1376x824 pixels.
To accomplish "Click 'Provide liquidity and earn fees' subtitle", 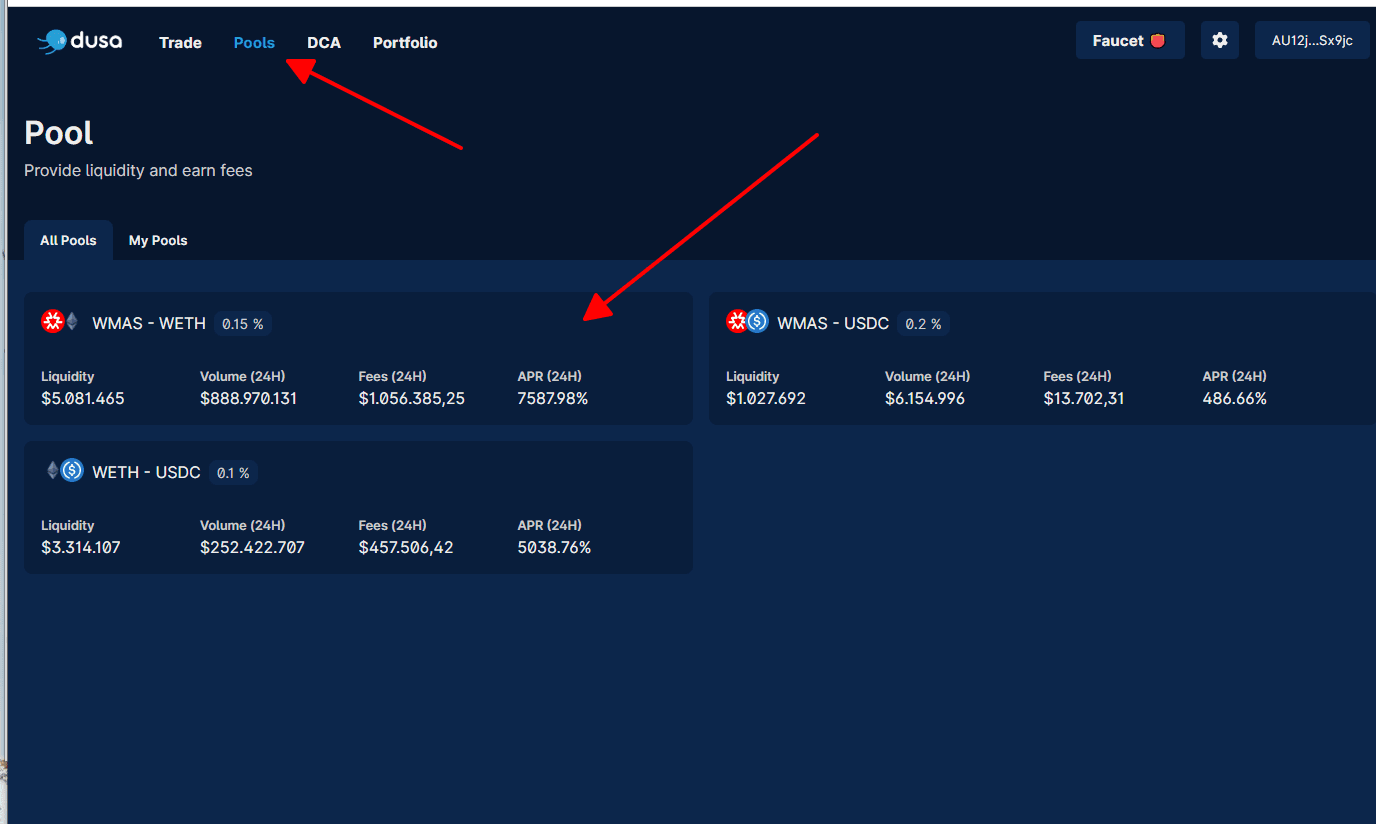I will [x=138, y=171].
